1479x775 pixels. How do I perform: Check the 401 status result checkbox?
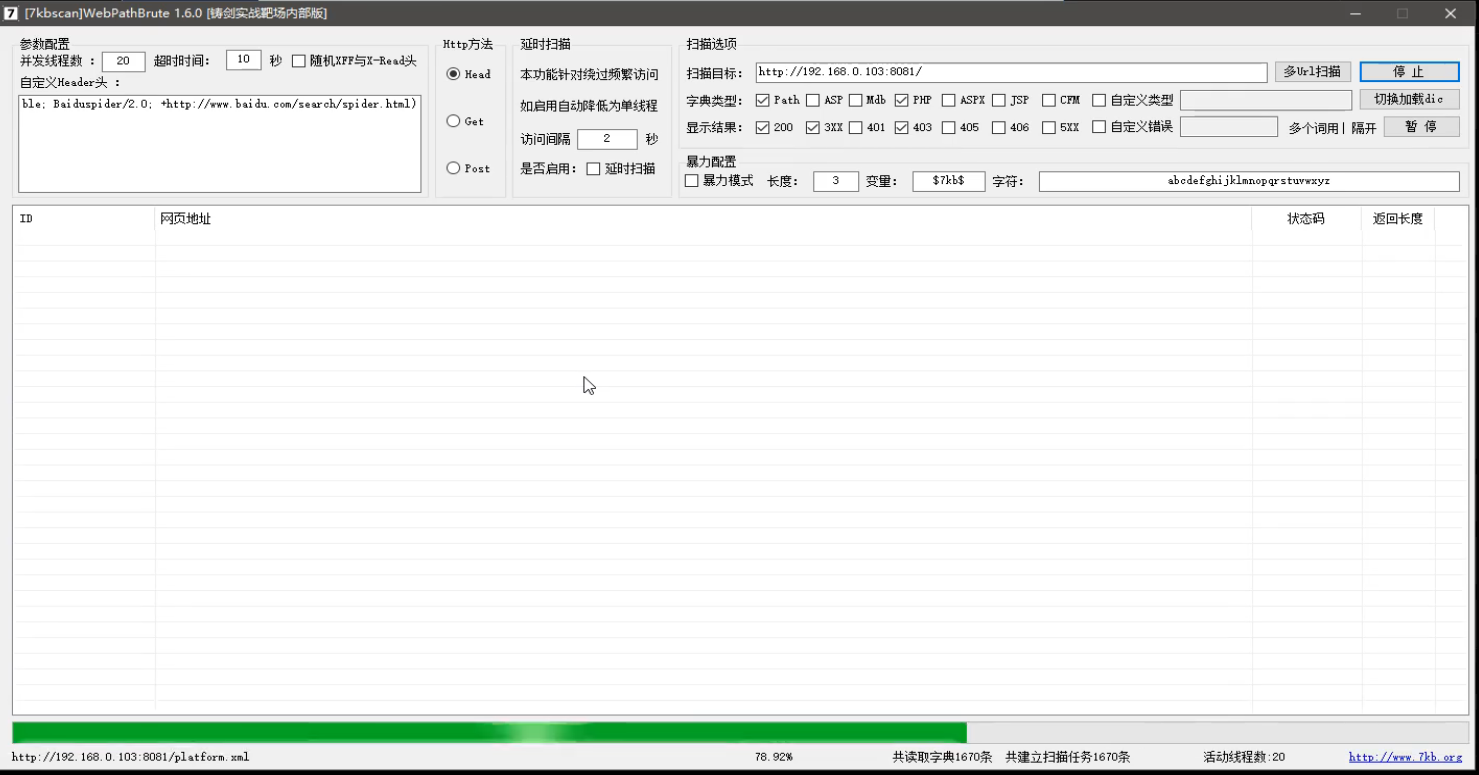click(x=855, y=127)
